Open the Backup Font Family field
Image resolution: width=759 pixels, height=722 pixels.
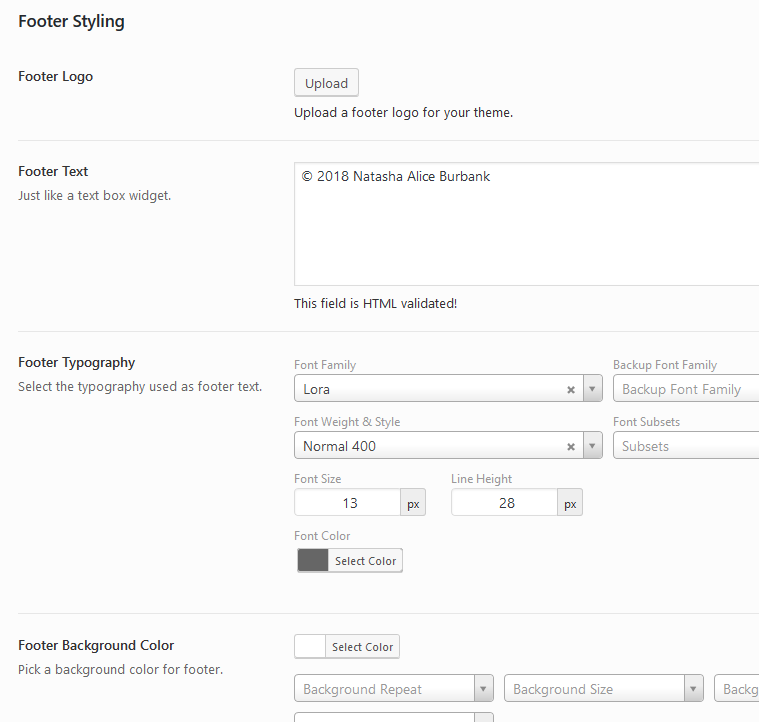[686, 390]
